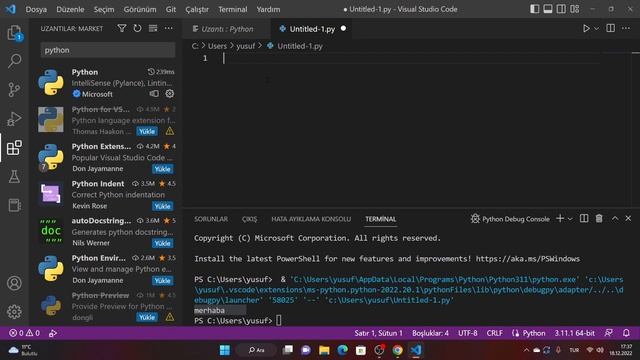
Task: Open errors and warnings status item
Action: tap(24, 333)
